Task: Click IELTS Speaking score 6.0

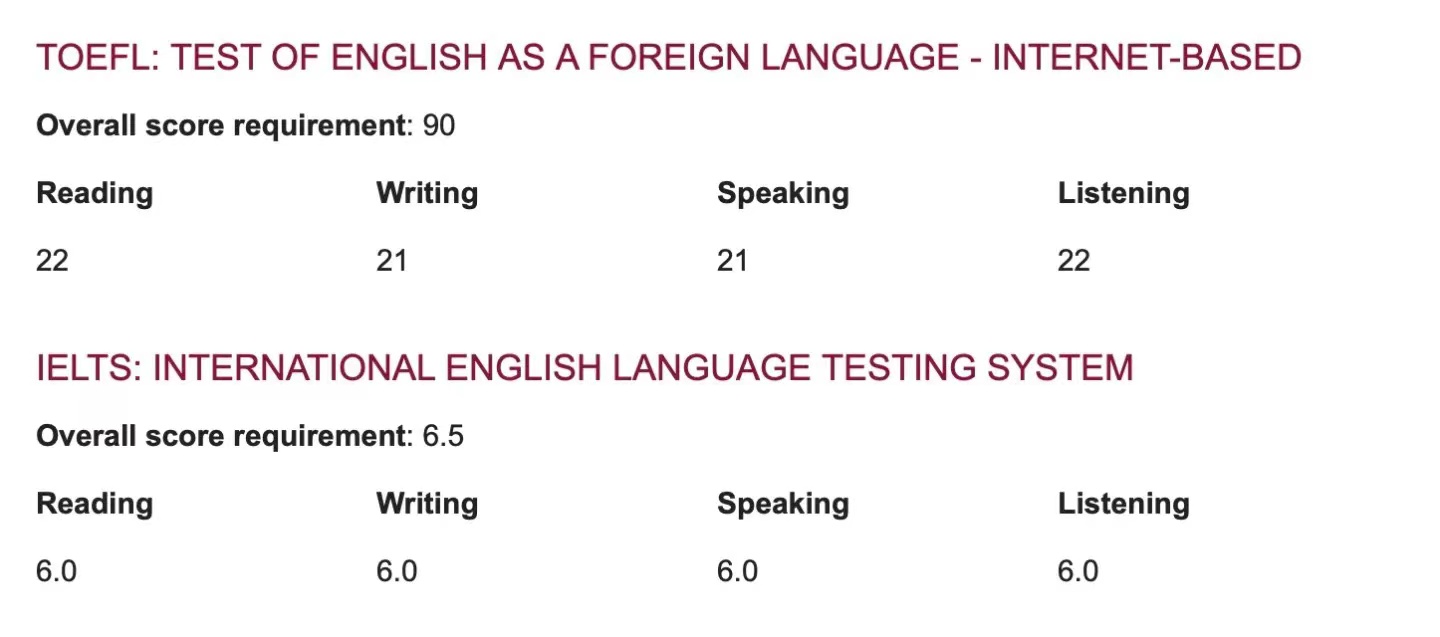Action: point(738,571)
